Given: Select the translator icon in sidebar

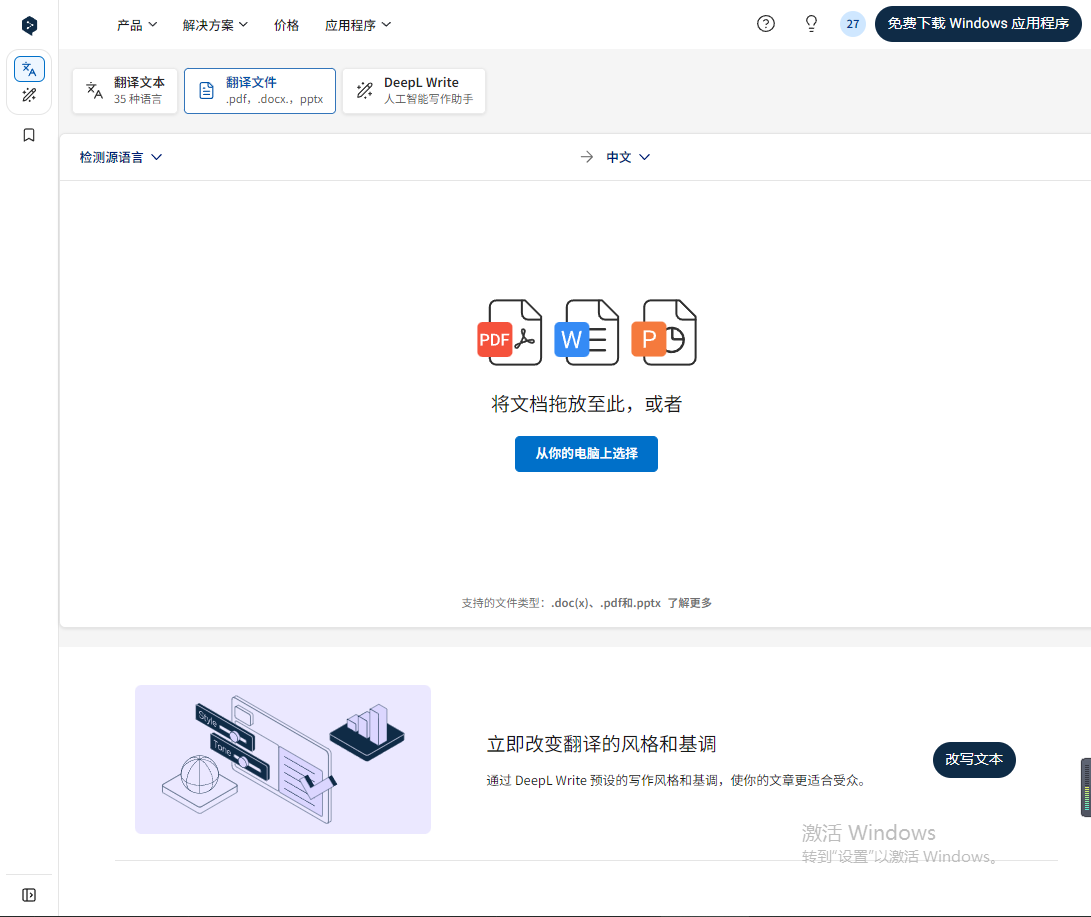Looking at the screenshot, I should pos(29,69).
